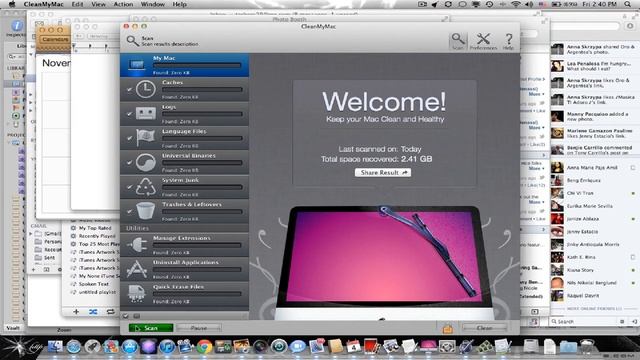Viewport: 640px width, 360px height.
Task: Click the green Scan button
Action: [151, 328]
